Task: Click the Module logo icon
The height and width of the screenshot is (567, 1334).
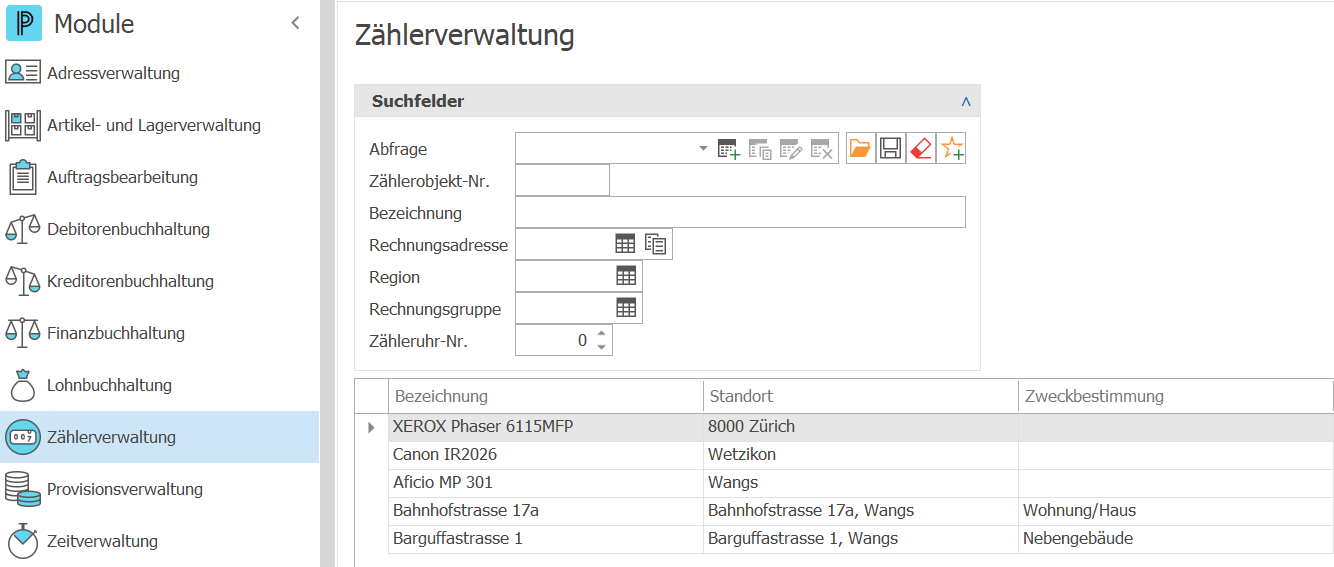Action: click(x=23, y=23)
